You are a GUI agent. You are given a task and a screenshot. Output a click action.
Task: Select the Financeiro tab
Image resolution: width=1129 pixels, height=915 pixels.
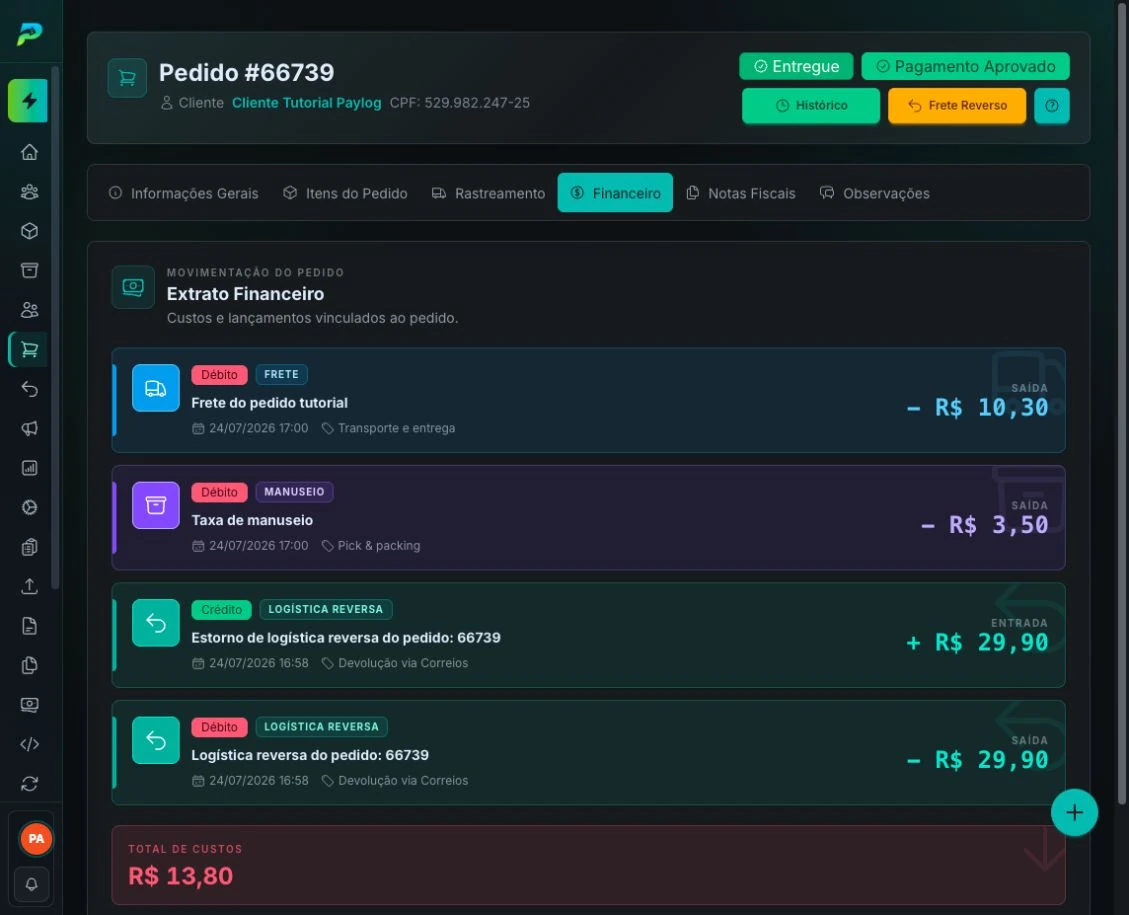click(x=615, y=193)
